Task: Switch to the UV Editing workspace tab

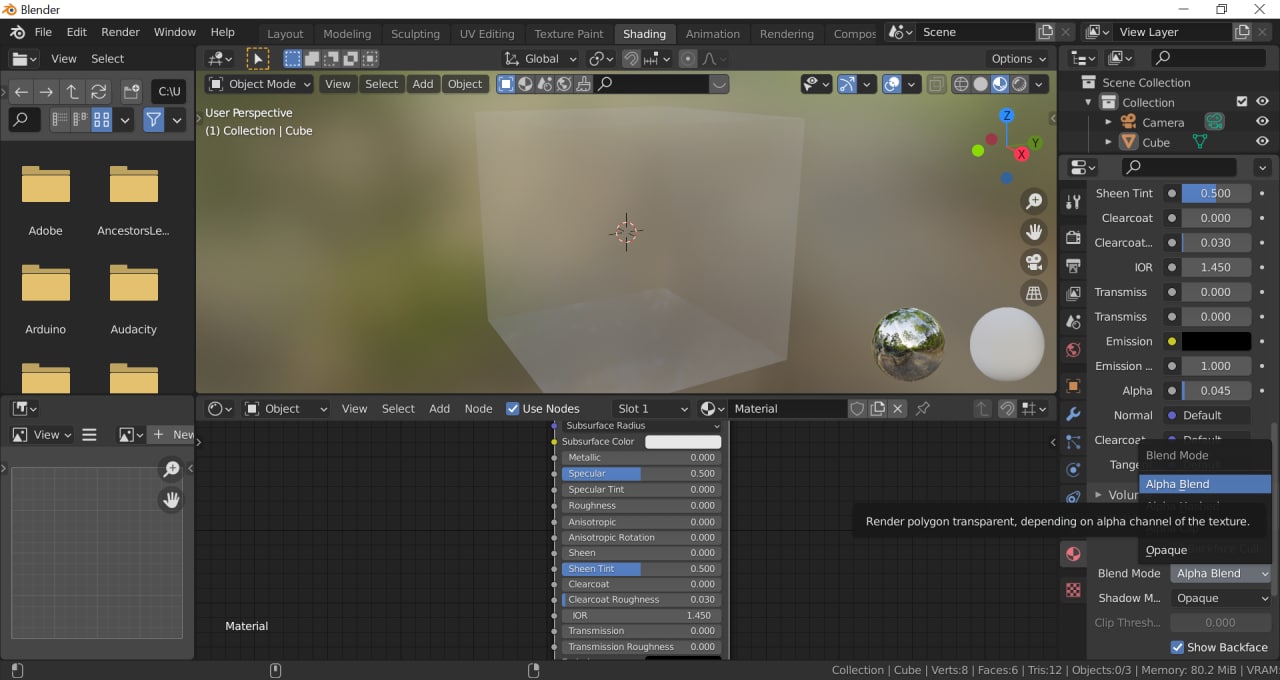Action: tap(487, 34)
